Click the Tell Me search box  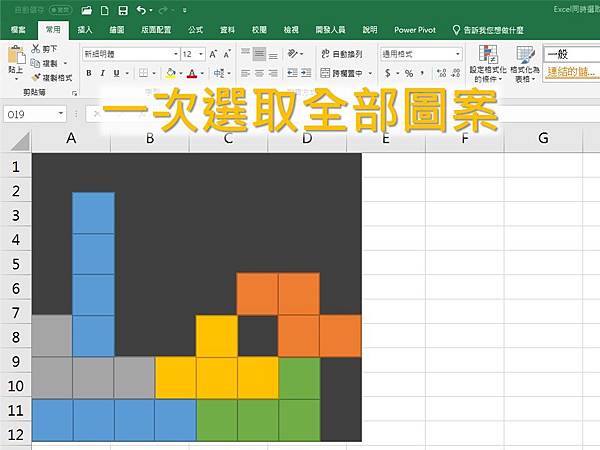point(489,30)
